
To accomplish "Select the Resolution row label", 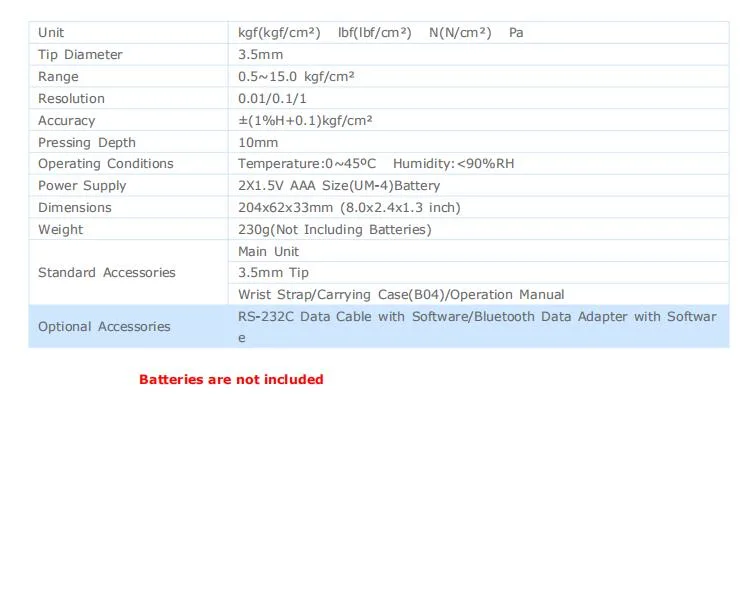I will [x=71, y=99].
